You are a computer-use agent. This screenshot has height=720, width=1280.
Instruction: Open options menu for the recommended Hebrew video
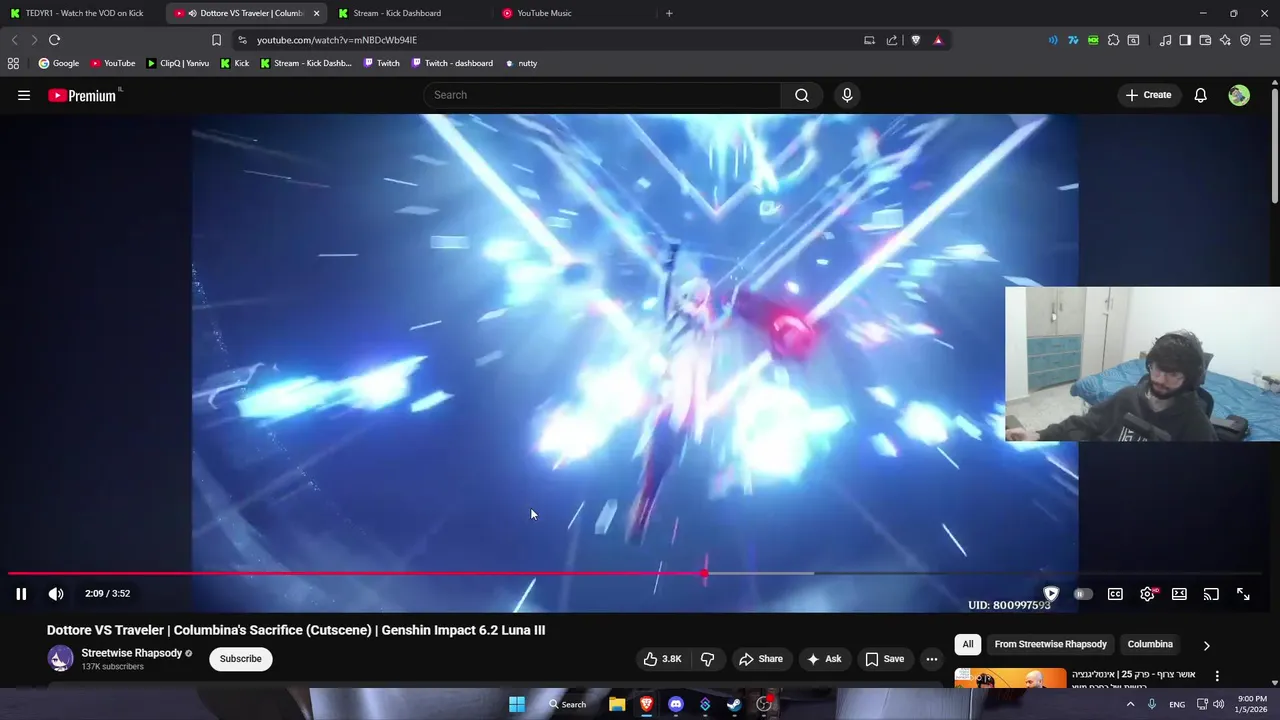pyautogui.click(x=1217, y=677)
